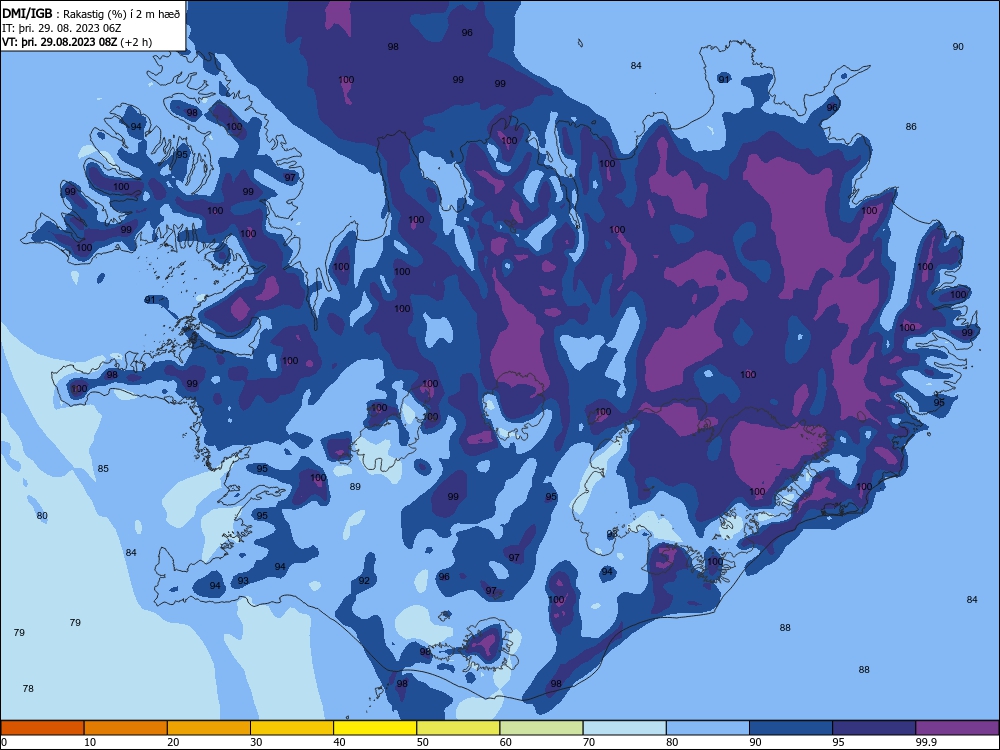Image resolution: width=1000 pixels, height=750 pixels.
Task: Click the '85' humidity value on the map
Action: [103, 469]
